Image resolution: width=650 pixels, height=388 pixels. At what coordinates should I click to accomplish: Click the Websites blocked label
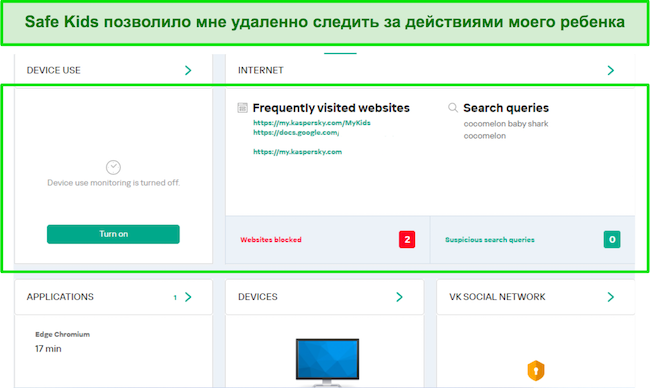tap(271, 240)
